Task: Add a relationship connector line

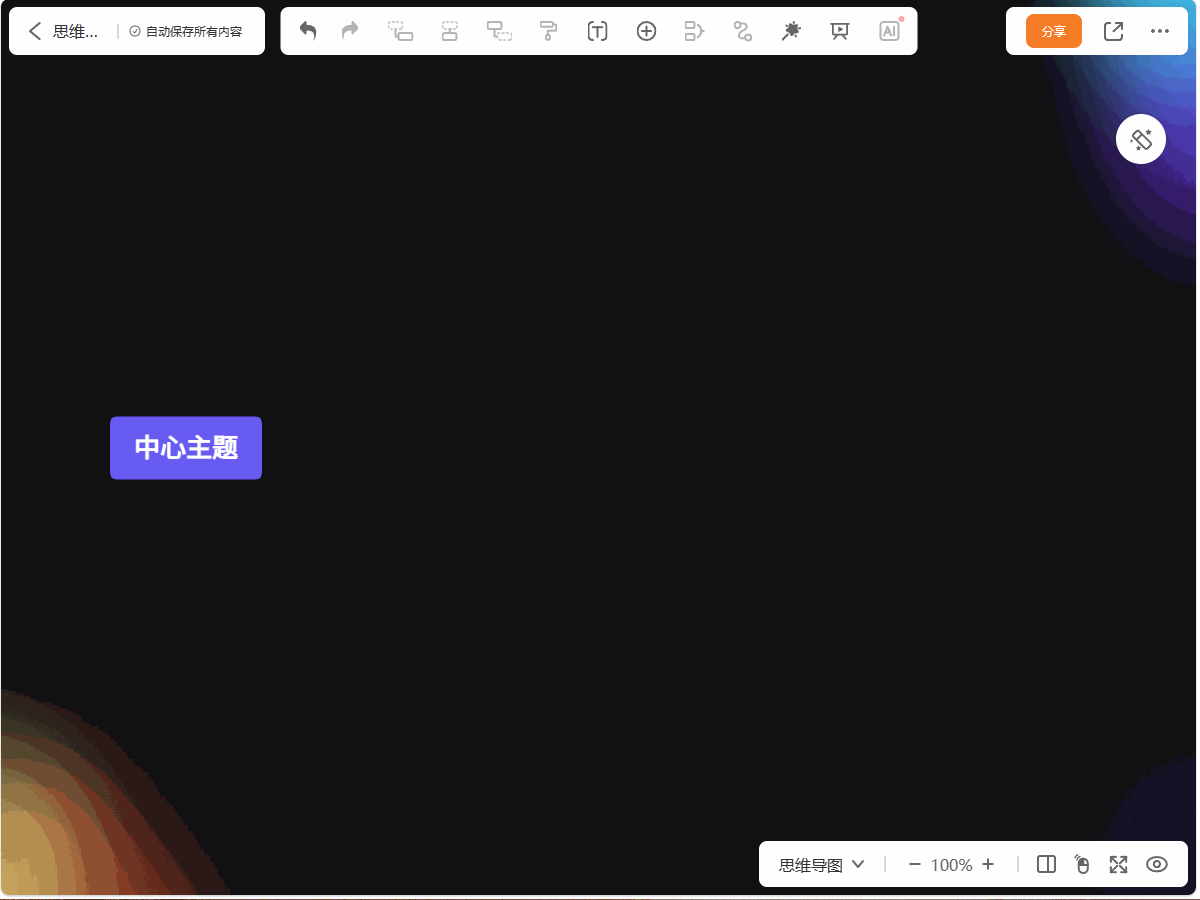Action: coord(743,31)
